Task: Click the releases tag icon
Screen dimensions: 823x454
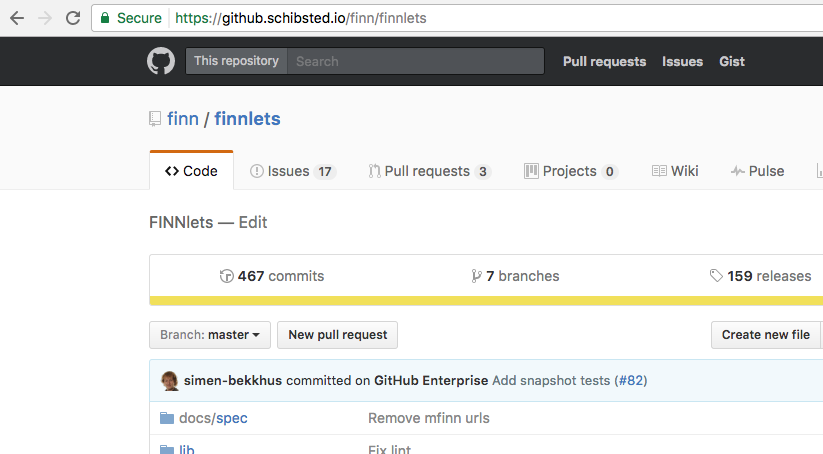Action: [x=716, y=276]
